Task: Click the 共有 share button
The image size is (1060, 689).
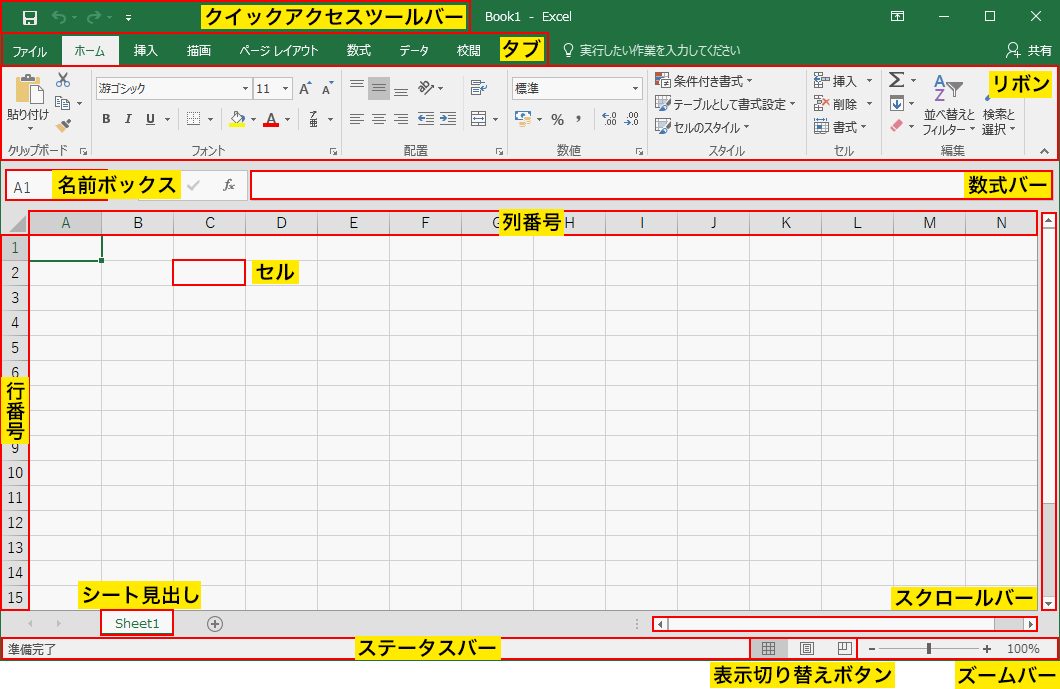Action: pyautogui.click(x=1028, y=50)
